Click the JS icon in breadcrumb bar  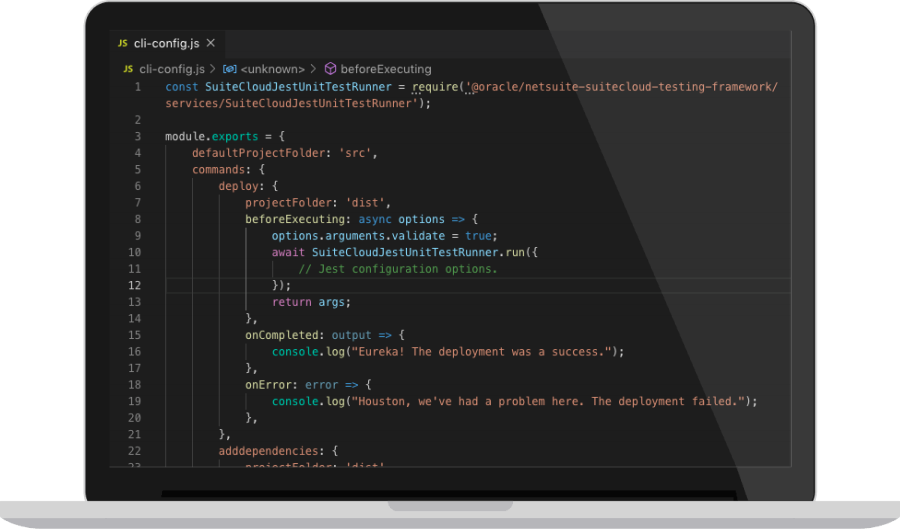tap(128, 69)
